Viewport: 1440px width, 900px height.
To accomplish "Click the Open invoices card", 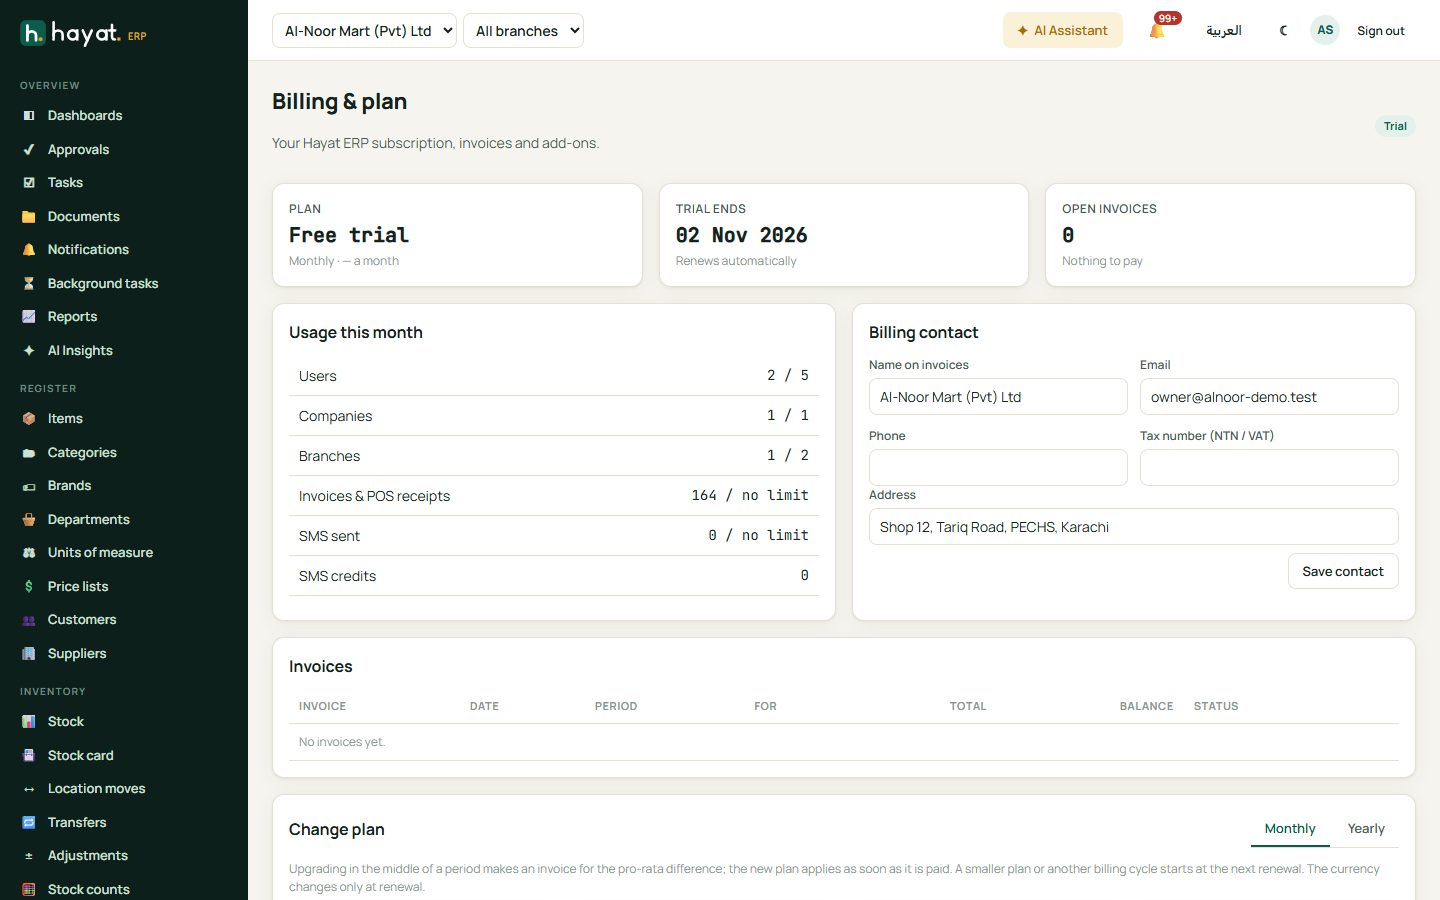I will tap(1230, 235).
